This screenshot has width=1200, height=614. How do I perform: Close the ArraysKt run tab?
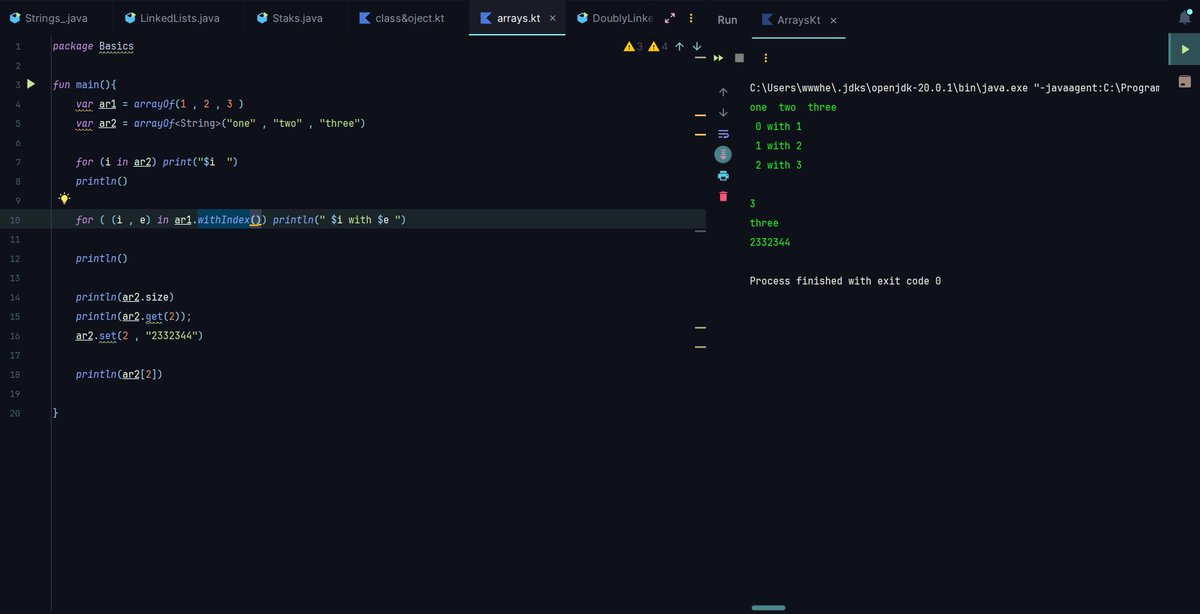tap(834, 20)
